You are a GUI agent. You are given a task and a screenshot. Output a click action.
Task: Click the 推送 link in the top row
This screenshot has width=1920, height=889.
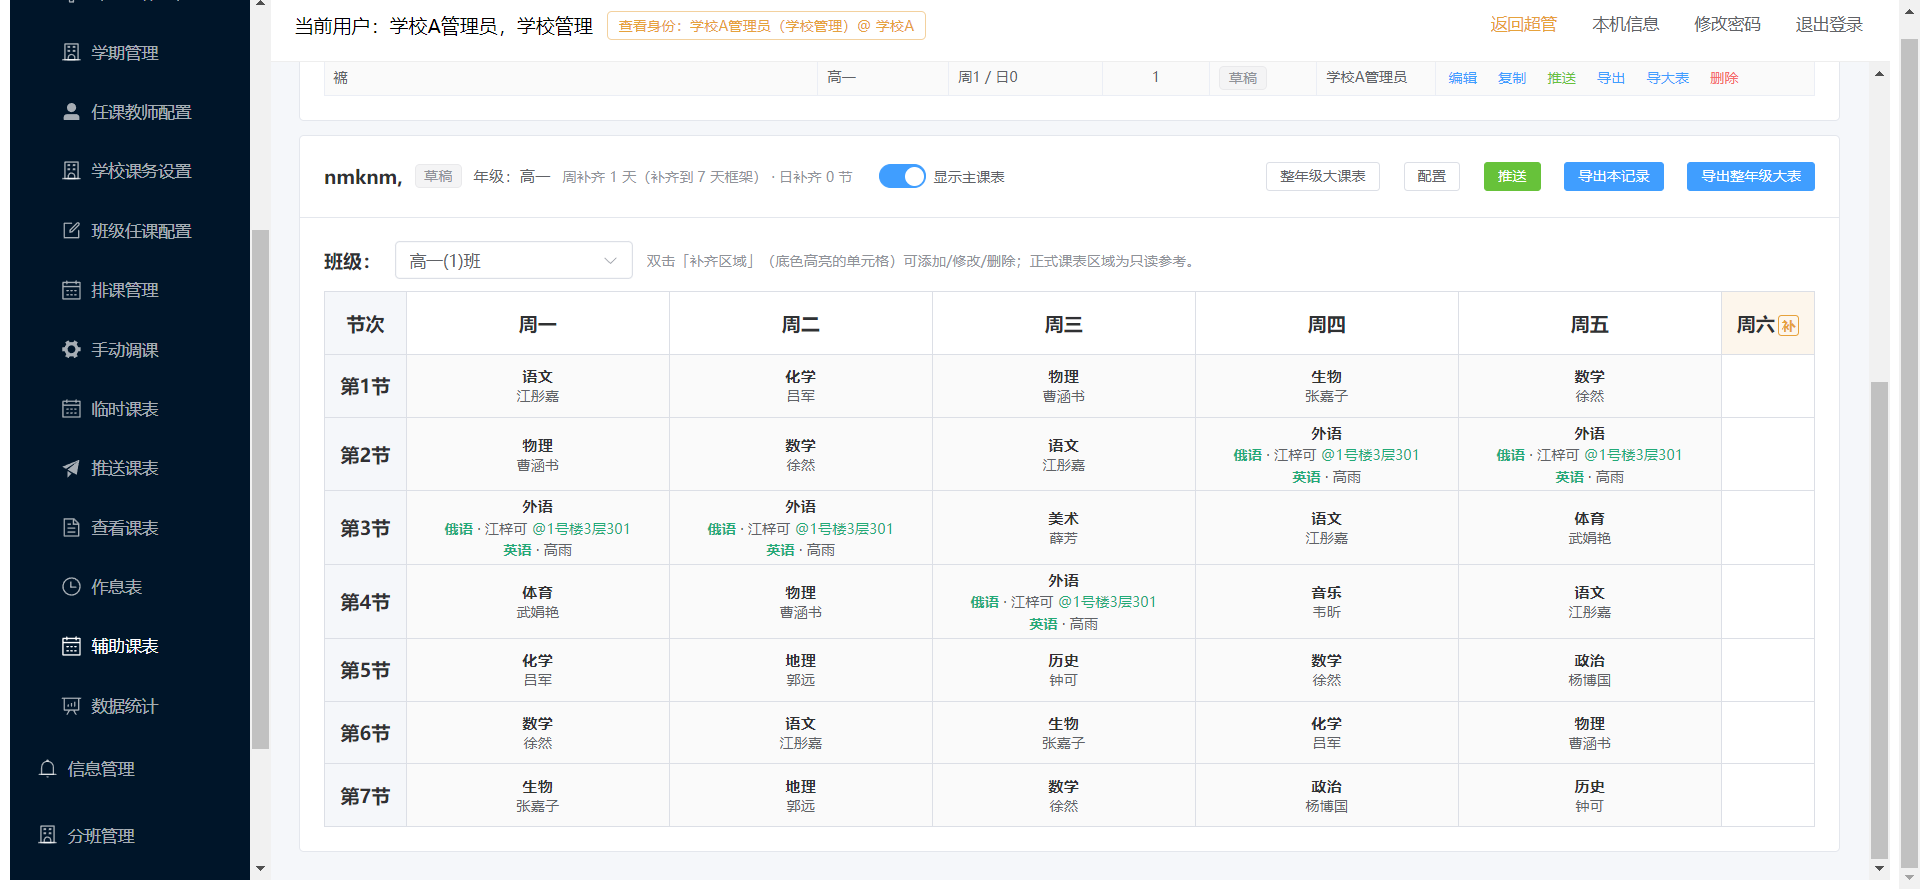[x=1561, y=78]
